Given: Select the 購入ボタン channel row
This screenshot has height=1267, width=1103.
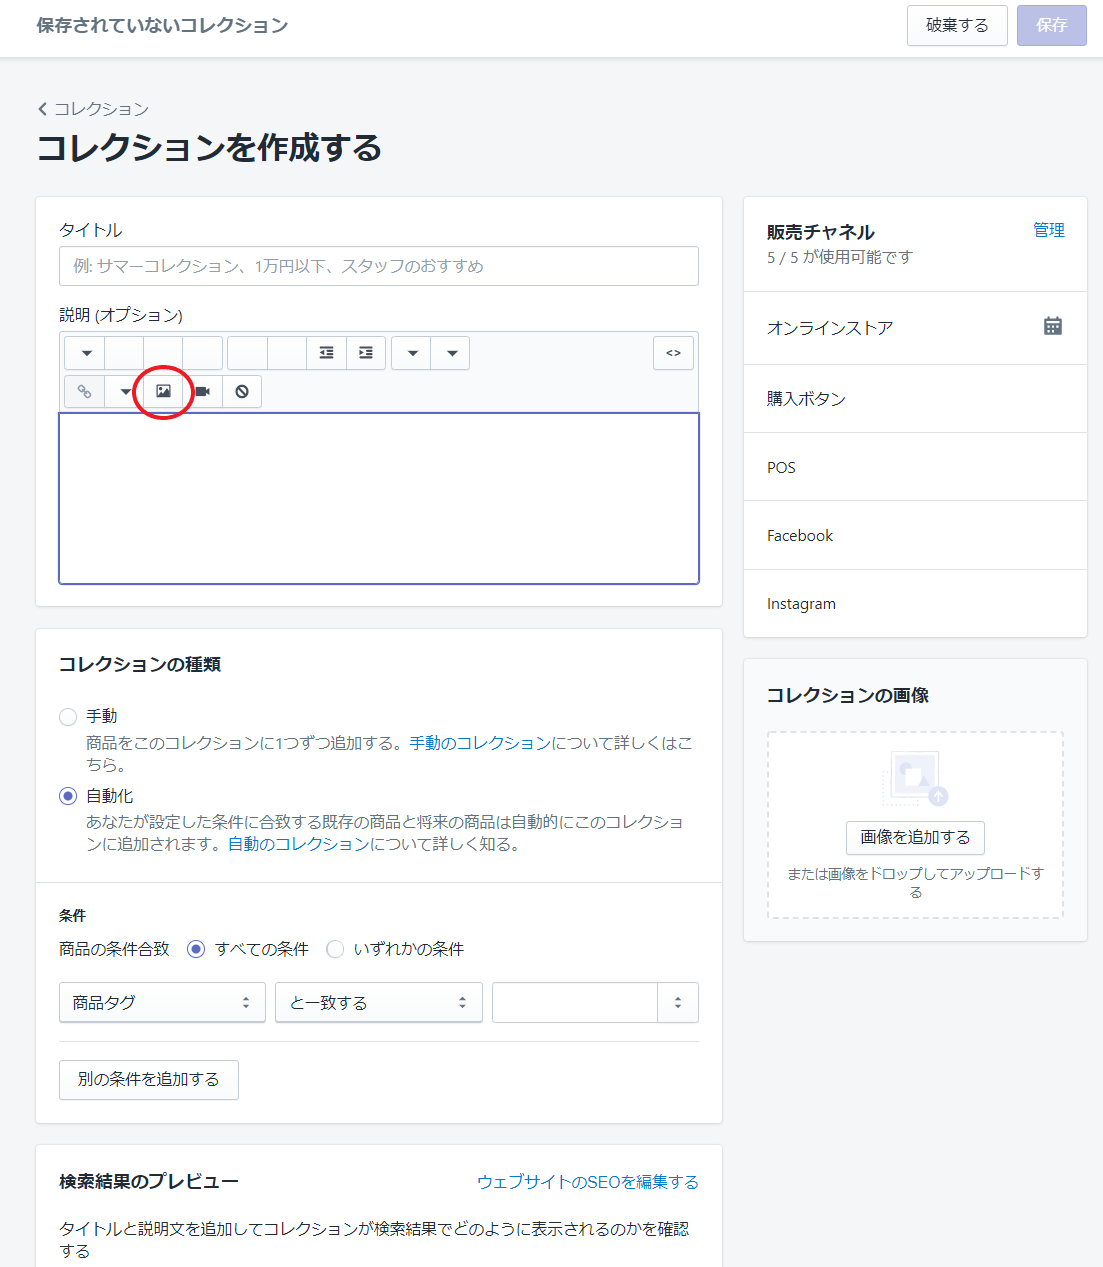Looking at the screenshot, I should pyautogui.click(x=915, y=399).
